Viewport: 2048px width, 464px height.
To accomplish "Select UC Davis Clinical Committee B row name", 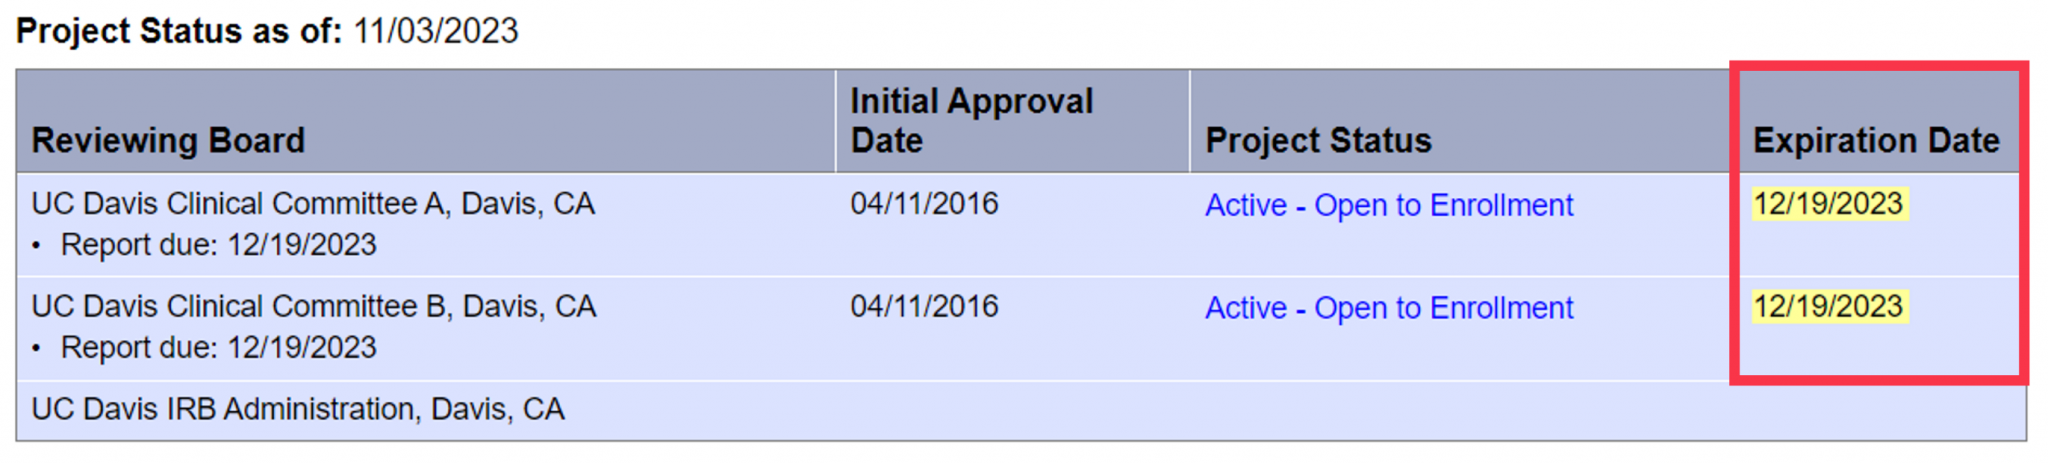I will click(x=313, y=307).
